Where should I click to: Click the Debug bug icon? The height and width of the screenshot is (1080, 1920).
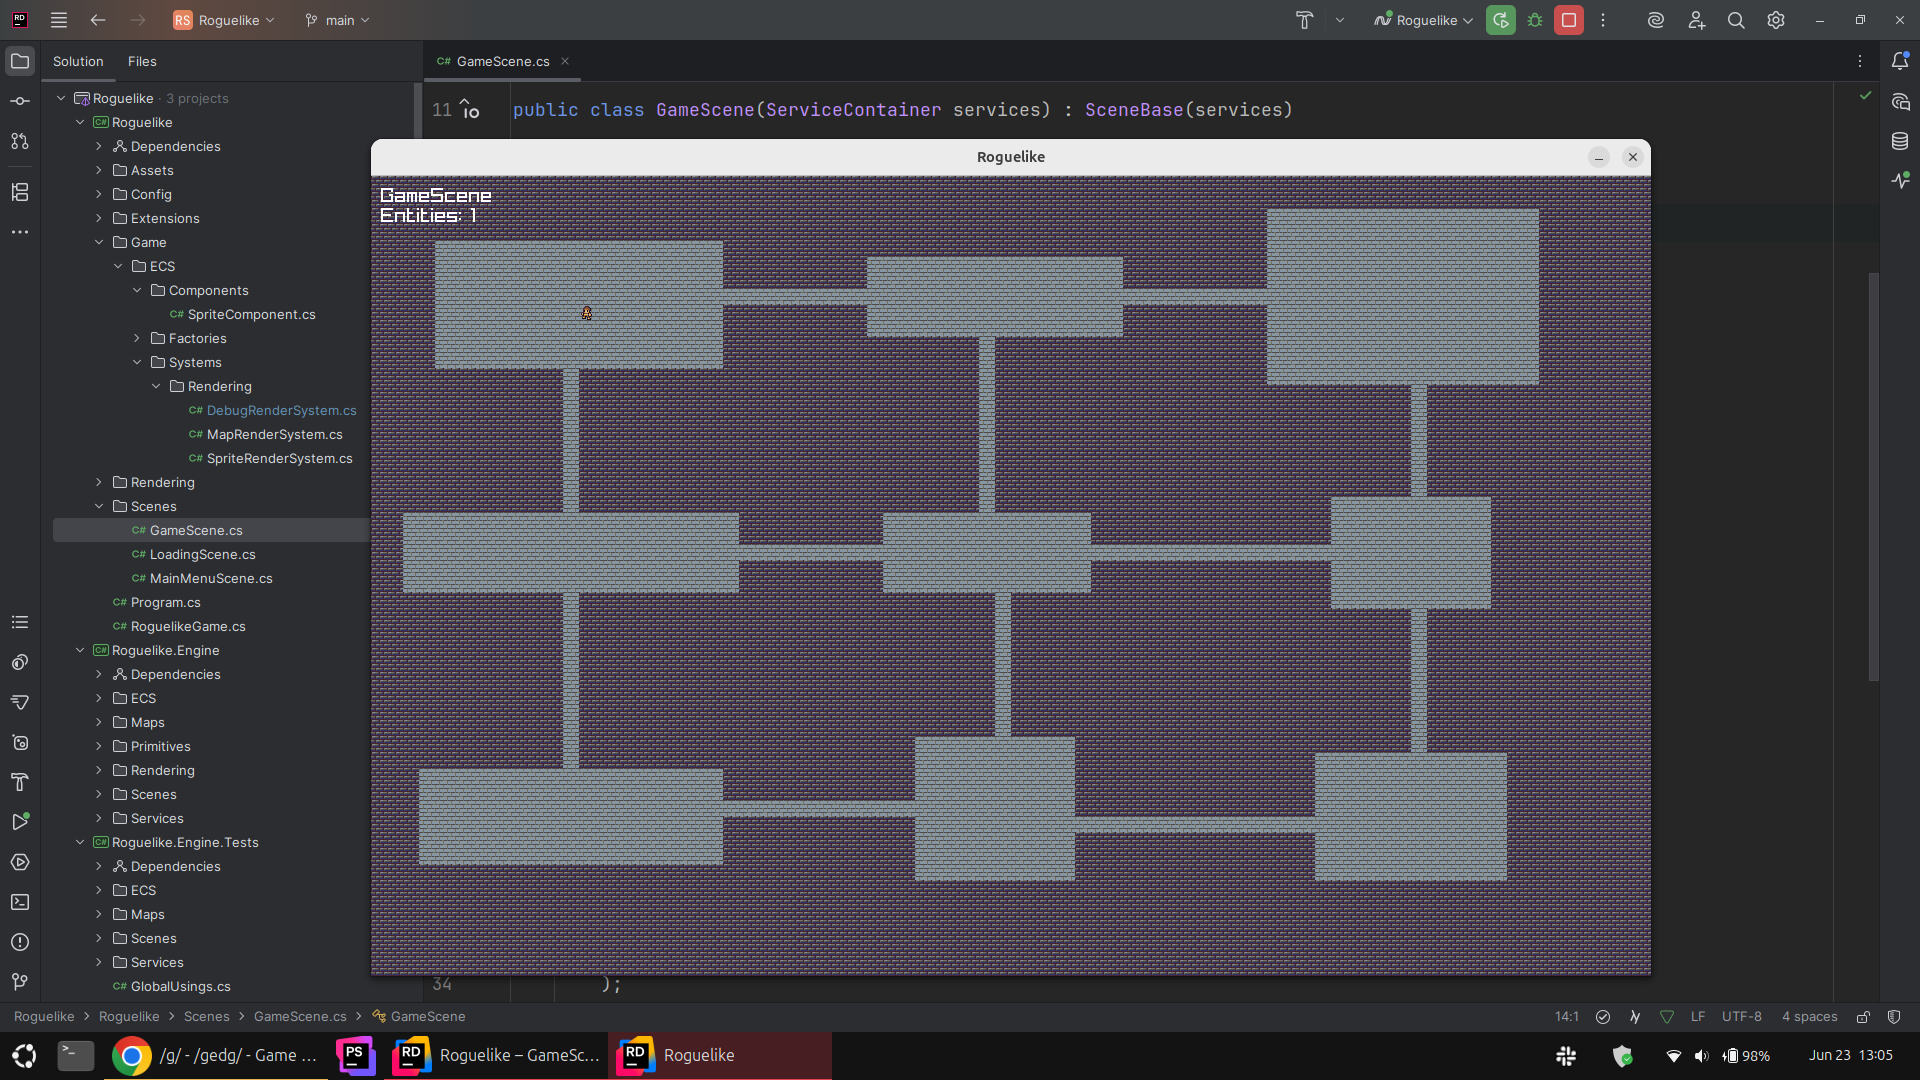pos(1535,20)
